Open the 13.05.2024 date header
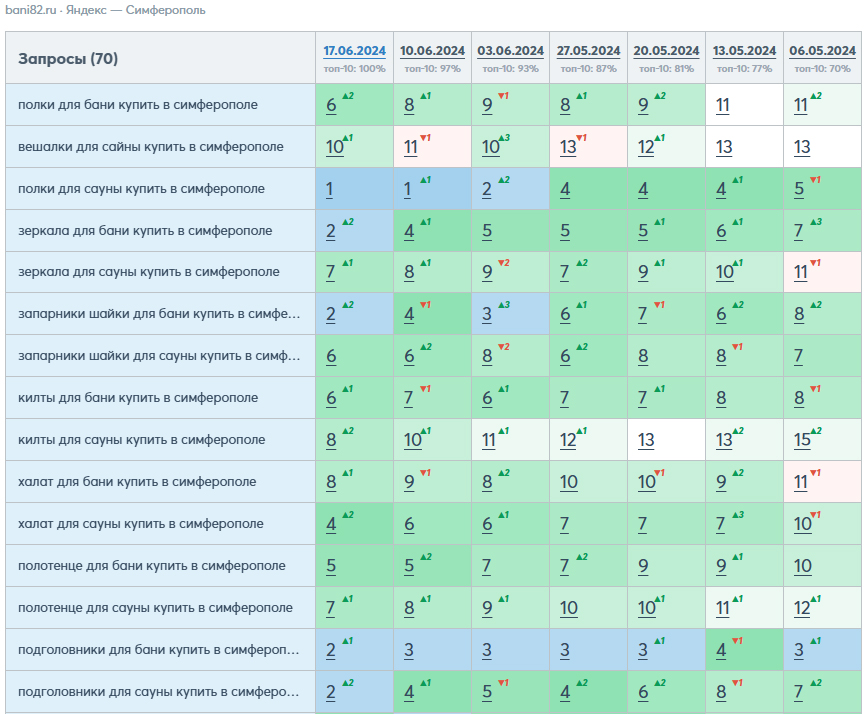866x714 pixels. point(744,51)
